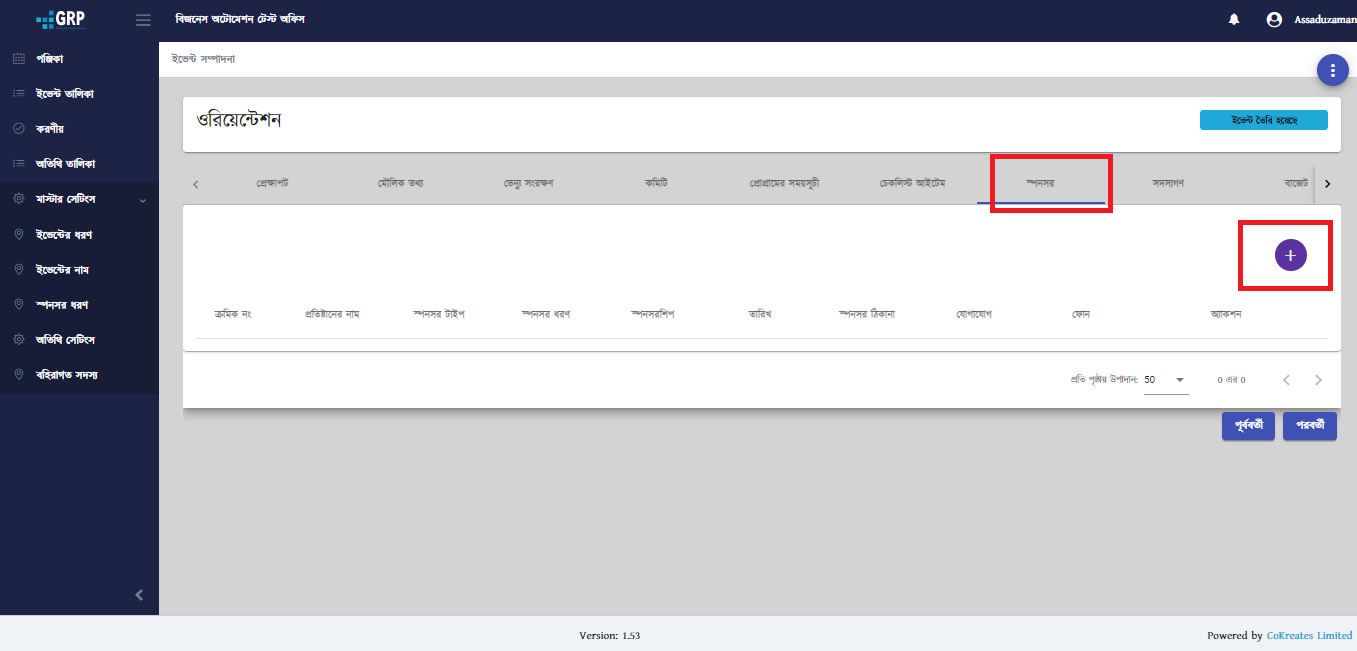Click যোগাযোগ column header
Screen dimensions: 1357x651
click(x=974, y=314)
